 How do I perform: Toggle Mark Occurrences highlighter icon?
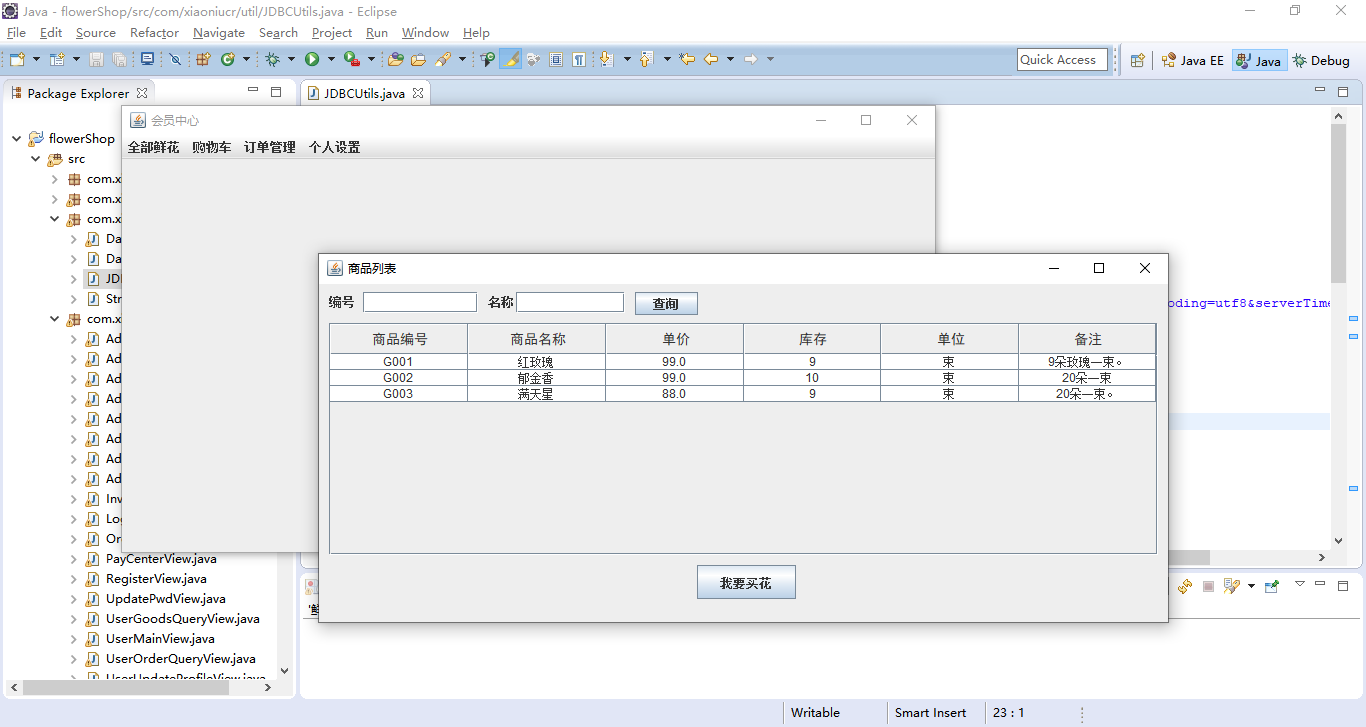point(511,60)
